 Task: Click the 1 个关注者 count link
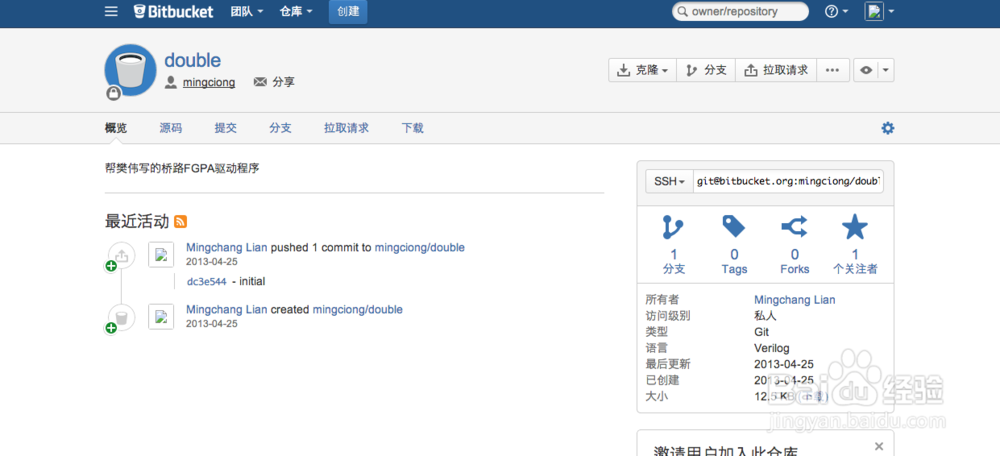pos(855,261)
